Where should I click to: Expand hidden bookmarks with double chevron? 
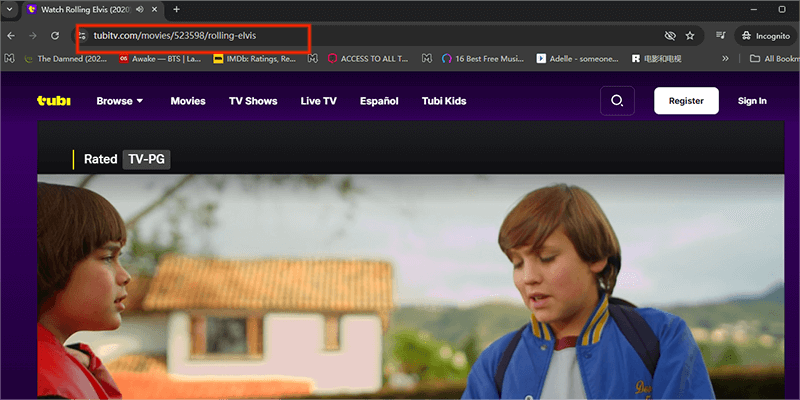pyautogui.click(x=725, y=59)
